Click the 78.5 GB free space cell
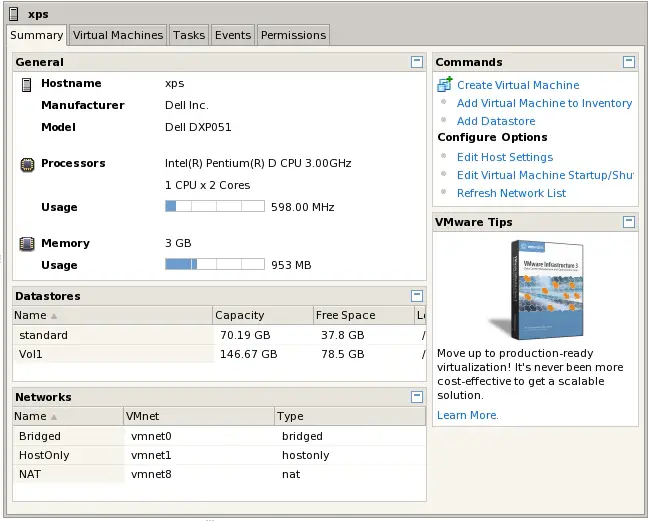Image resolution: width=649 pixels, height=521 pixels. pyautogui.click(x=343, y=354)
